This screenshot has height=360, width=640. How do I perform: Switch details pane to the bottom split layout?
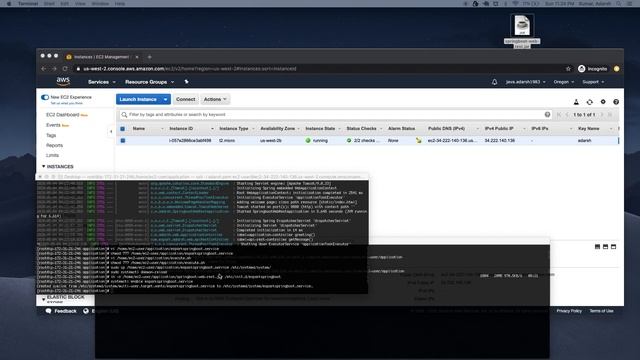(605, 247)
